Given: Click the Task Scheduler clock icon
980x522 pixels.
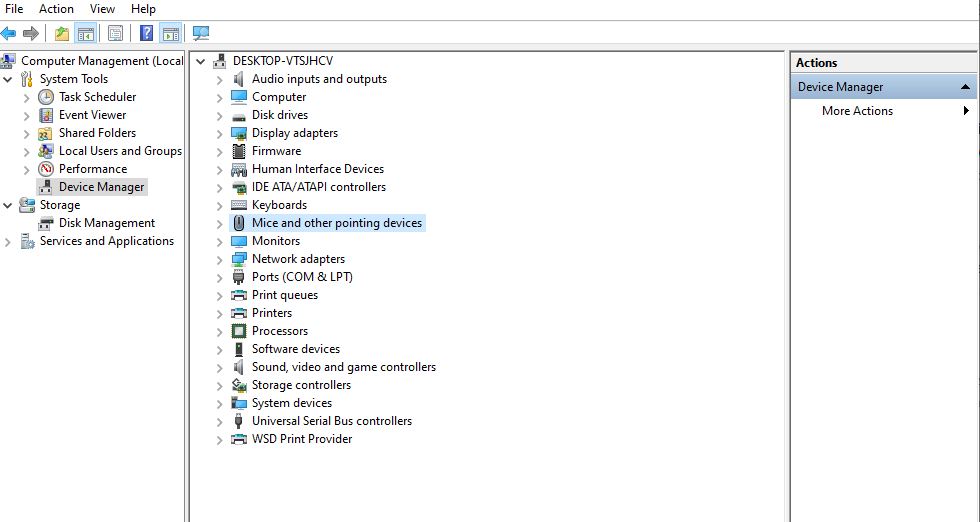Looking at the screenshot, I should (x=46, y=97).
